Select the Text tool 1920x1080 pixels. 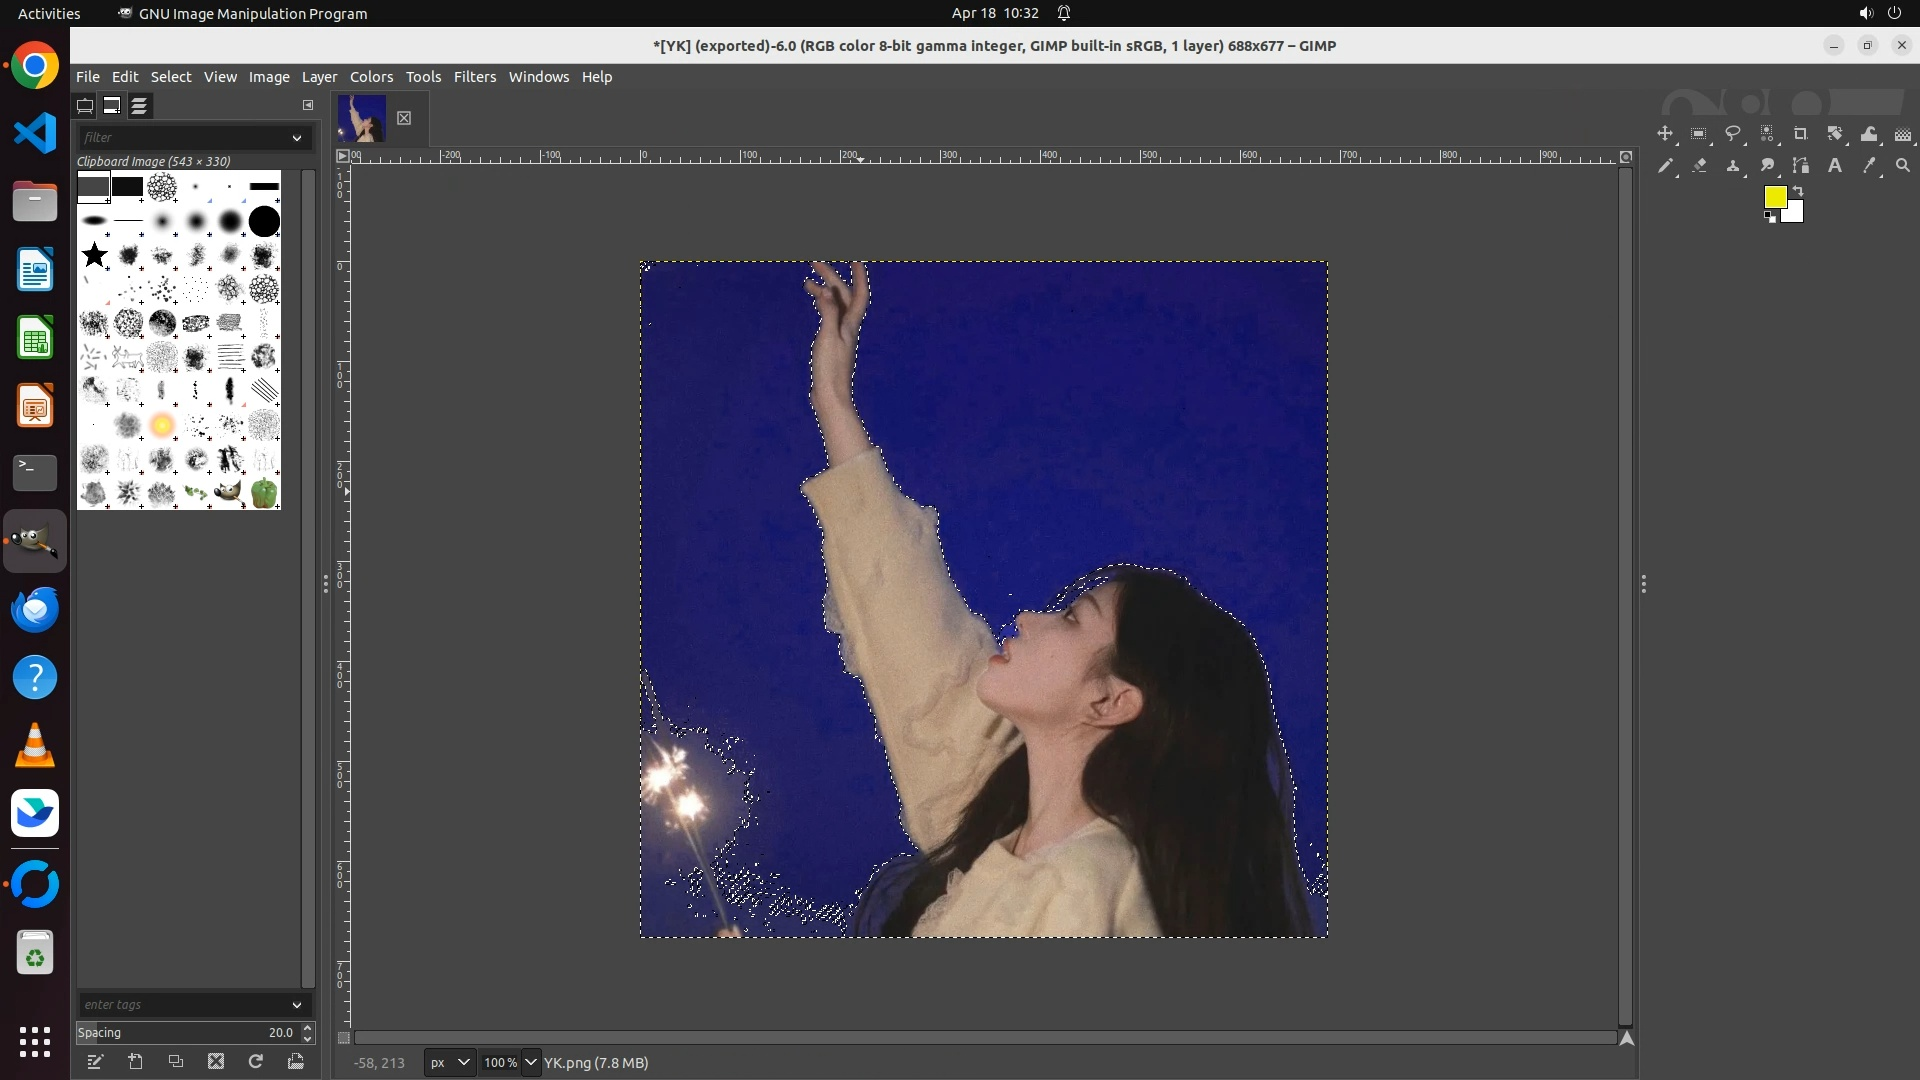pyautogui.click(x=1835, y=166)
